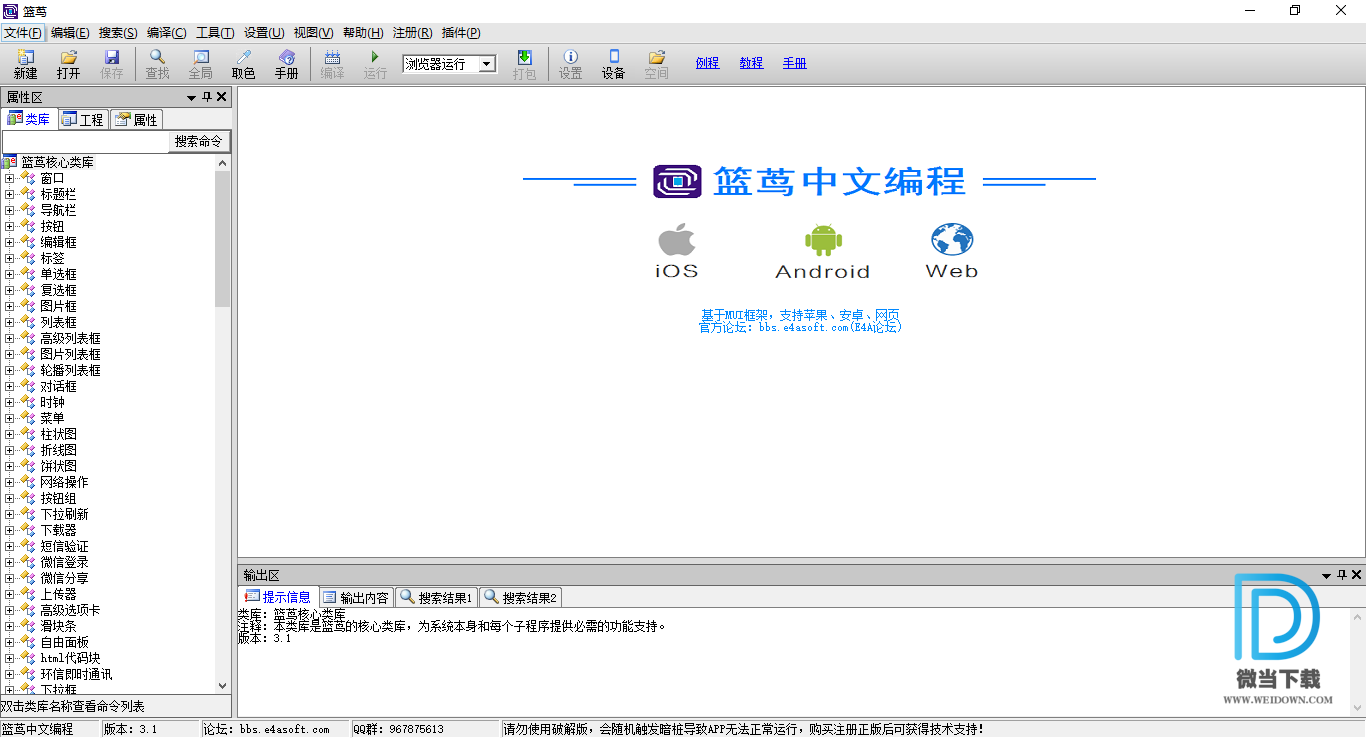Switch to the 类库 tab
The width and height of the screenshot is (1366, 738).
[29, 119]
